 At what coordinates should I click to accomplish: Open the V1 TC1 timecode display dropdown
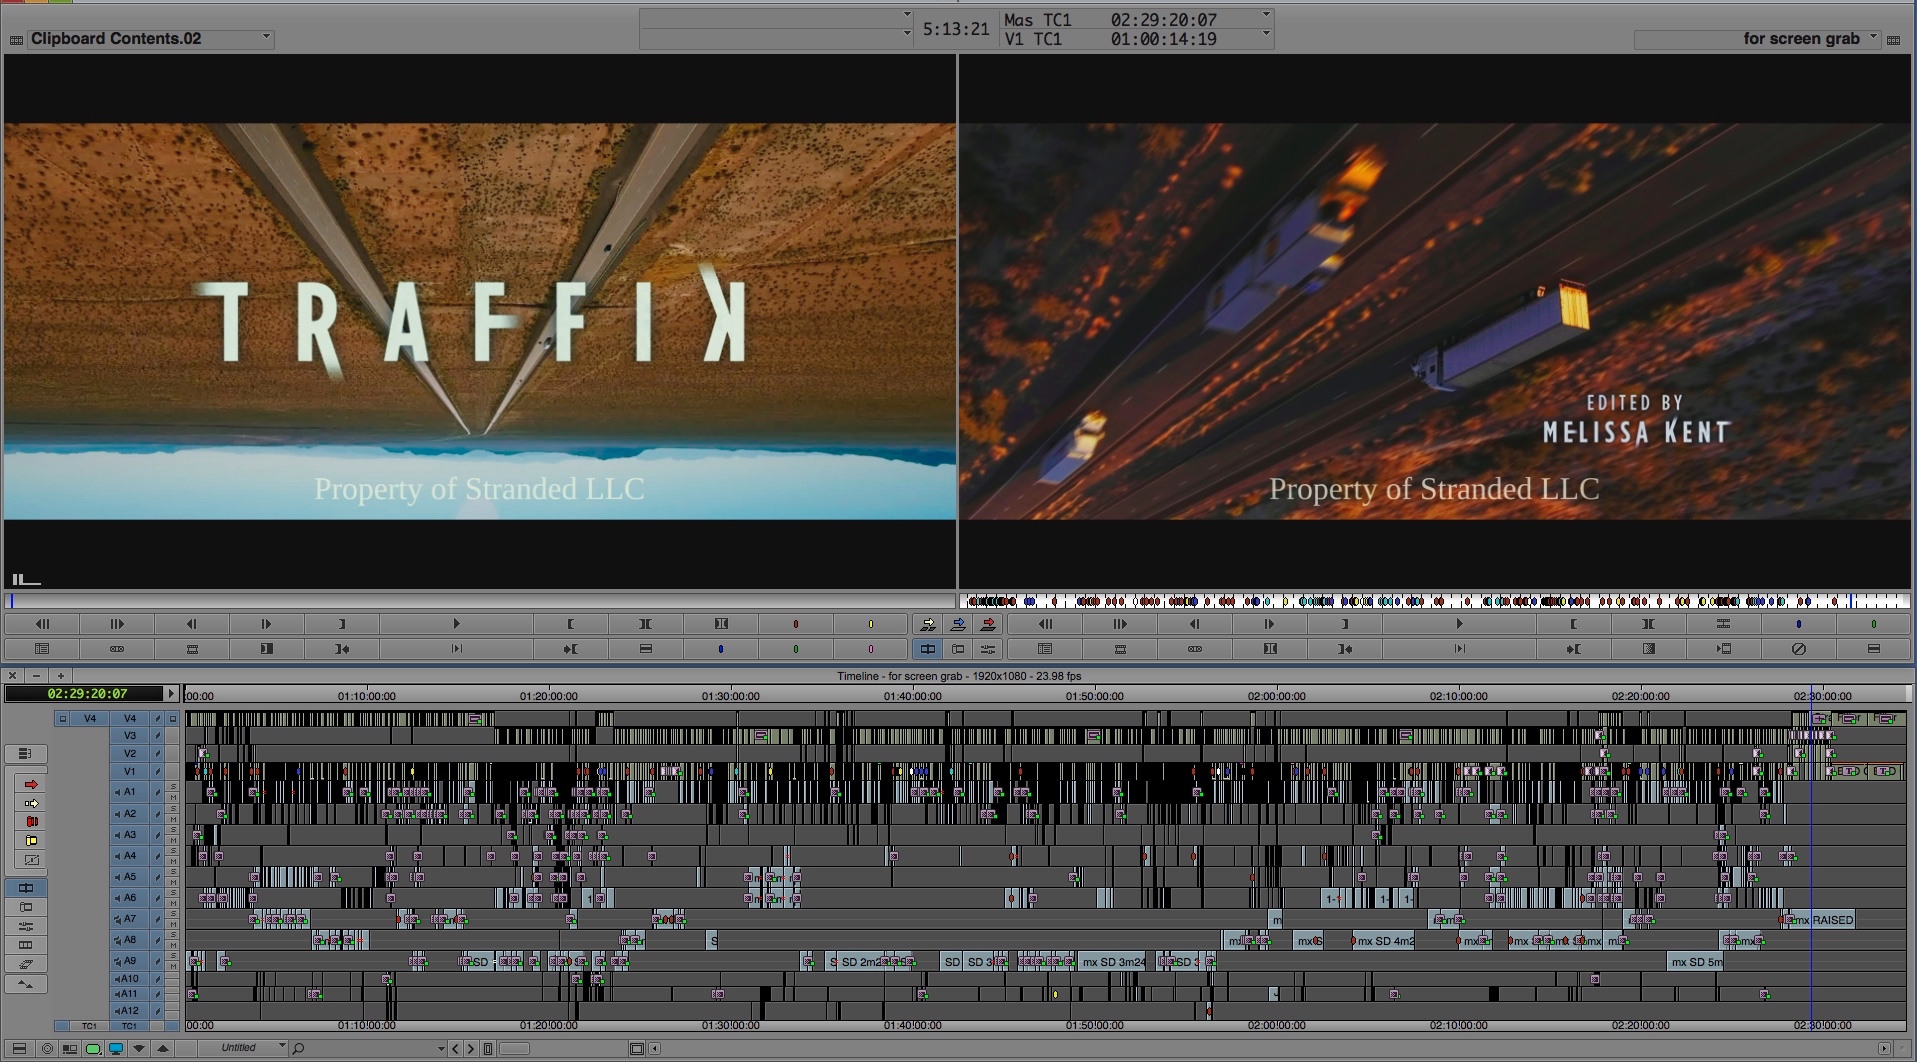click(x=1267, y=34)
